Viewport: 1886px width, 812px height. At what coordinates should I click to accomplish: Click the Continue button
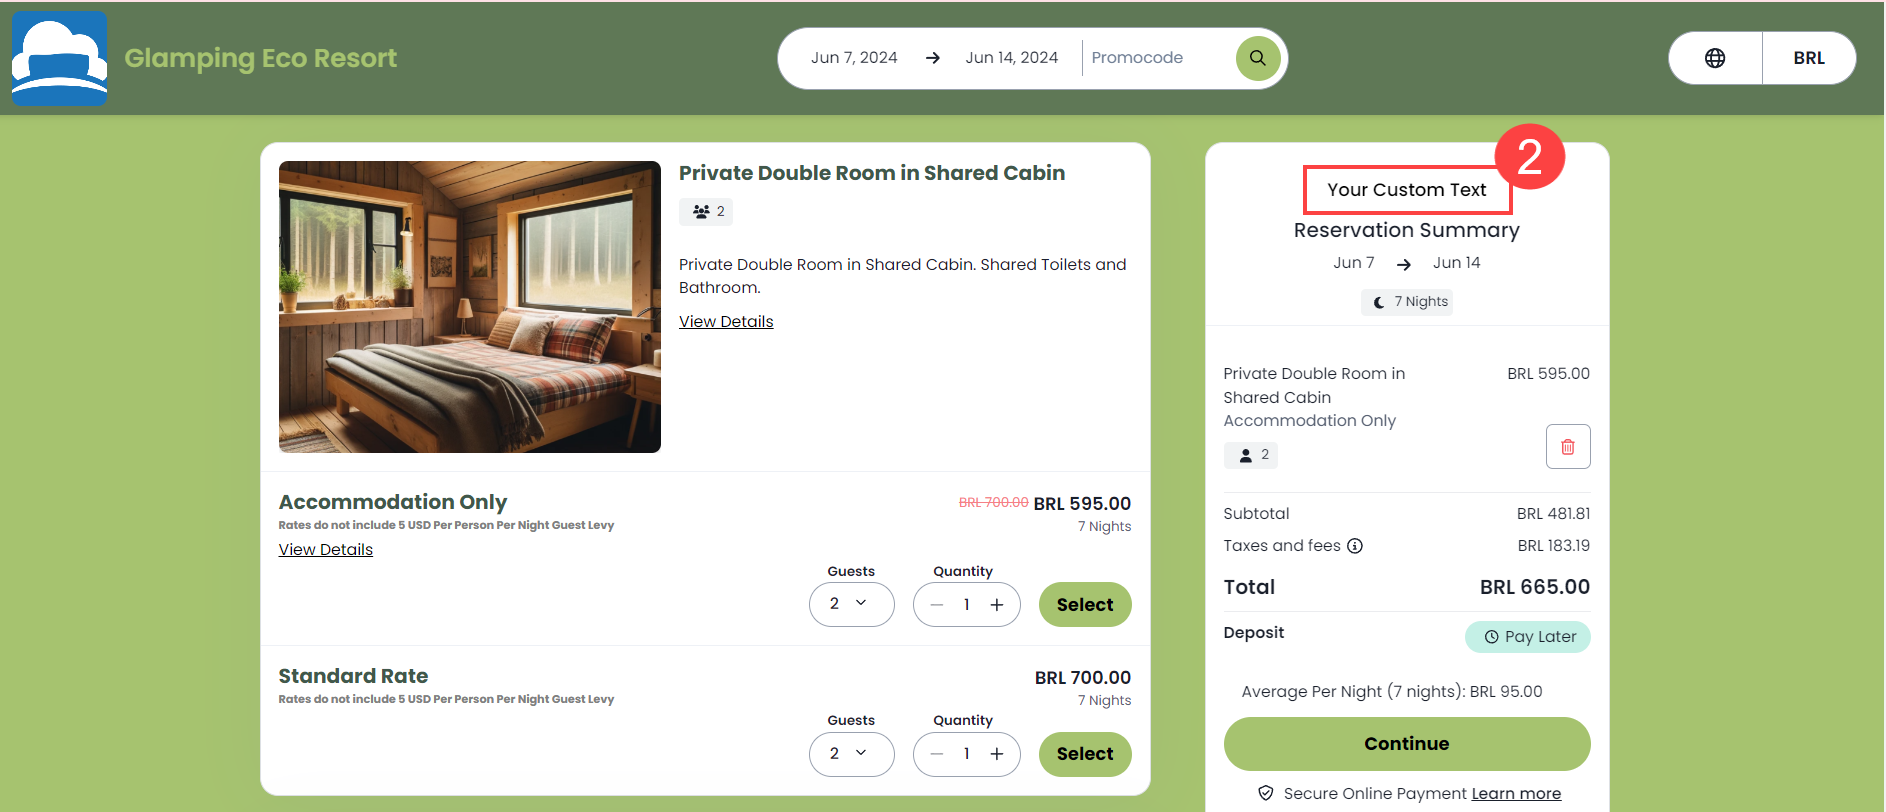1406,743
